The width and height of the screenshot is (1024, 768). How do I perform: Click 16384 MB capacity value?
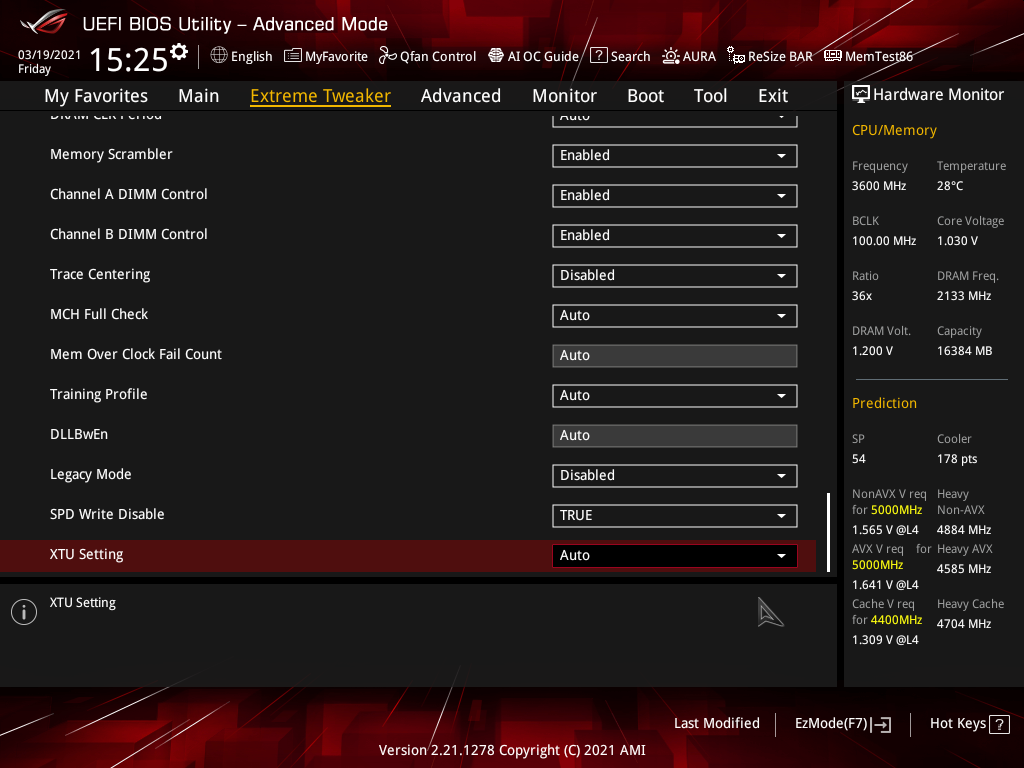click(x=965, y=351)
